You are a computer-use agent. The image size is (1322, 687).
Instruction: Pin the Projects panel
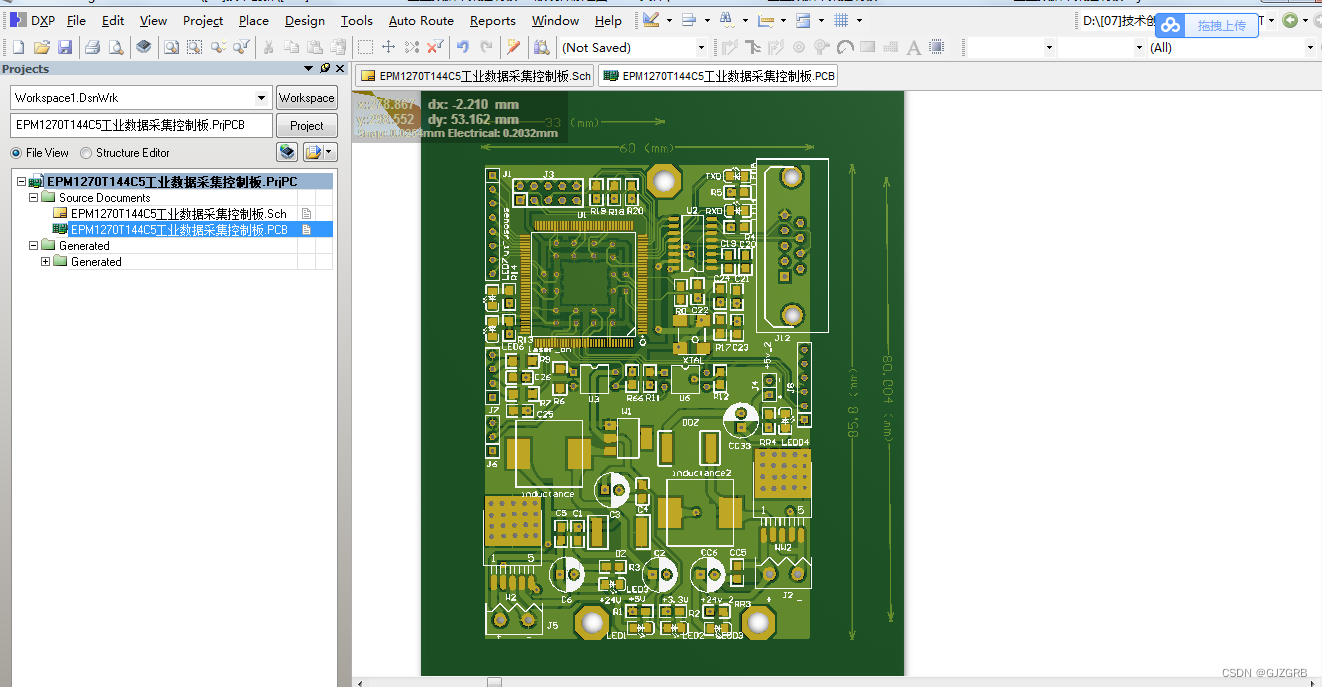point(325,69)
